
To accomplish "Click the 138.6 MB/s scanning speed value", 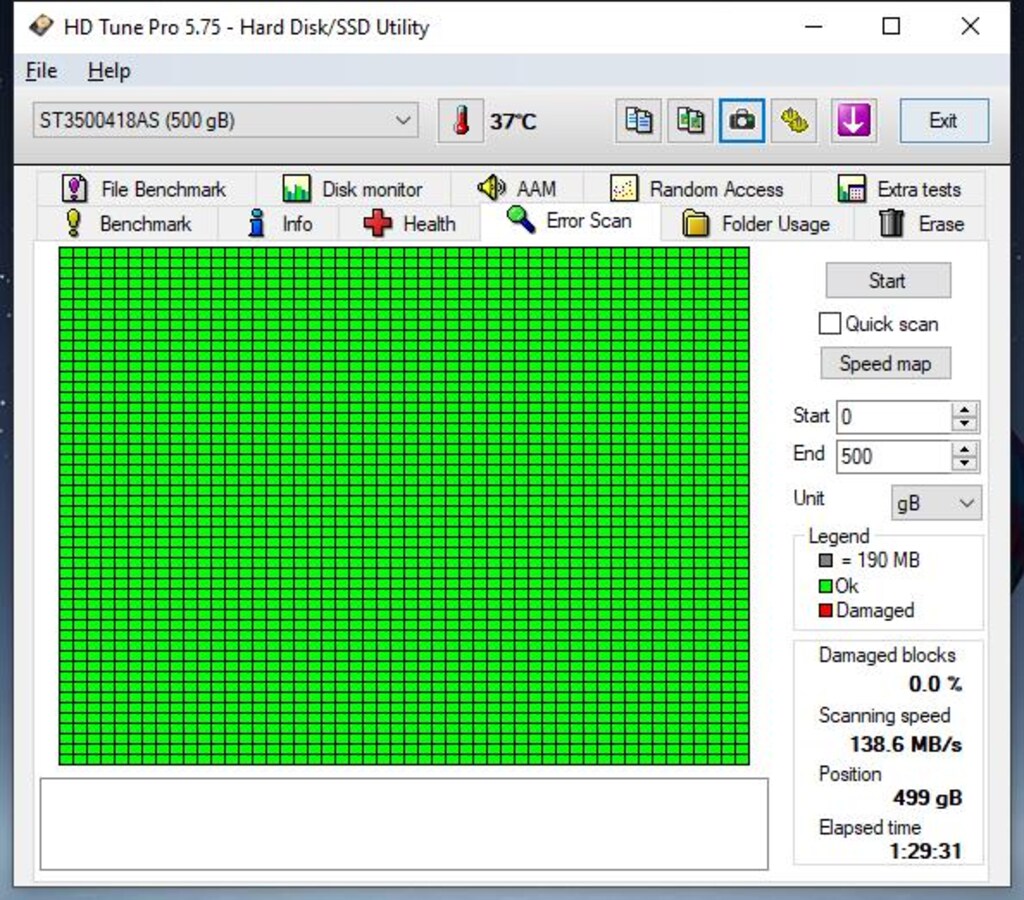I will click(x=906, y=744).
